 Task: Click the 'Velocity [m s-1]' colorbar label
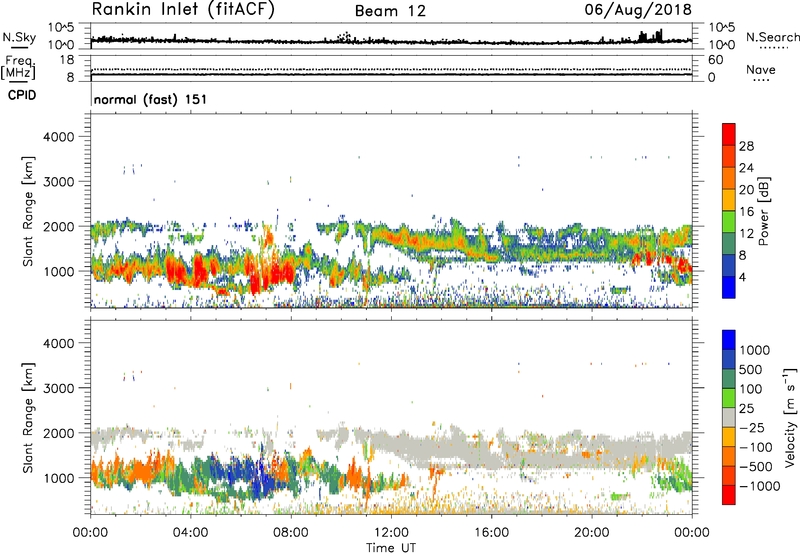point(790,417)
